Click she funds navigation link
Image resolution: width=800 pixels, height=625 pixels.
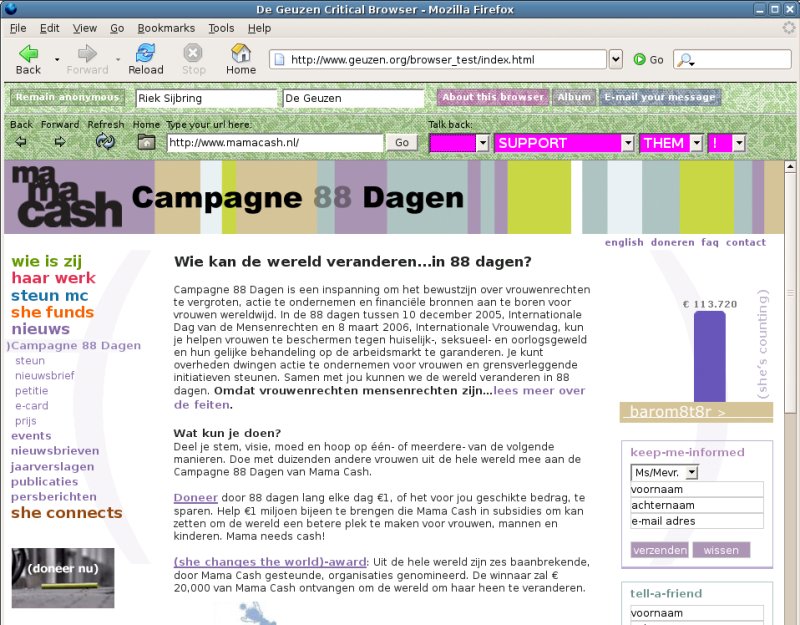point(53,312)
